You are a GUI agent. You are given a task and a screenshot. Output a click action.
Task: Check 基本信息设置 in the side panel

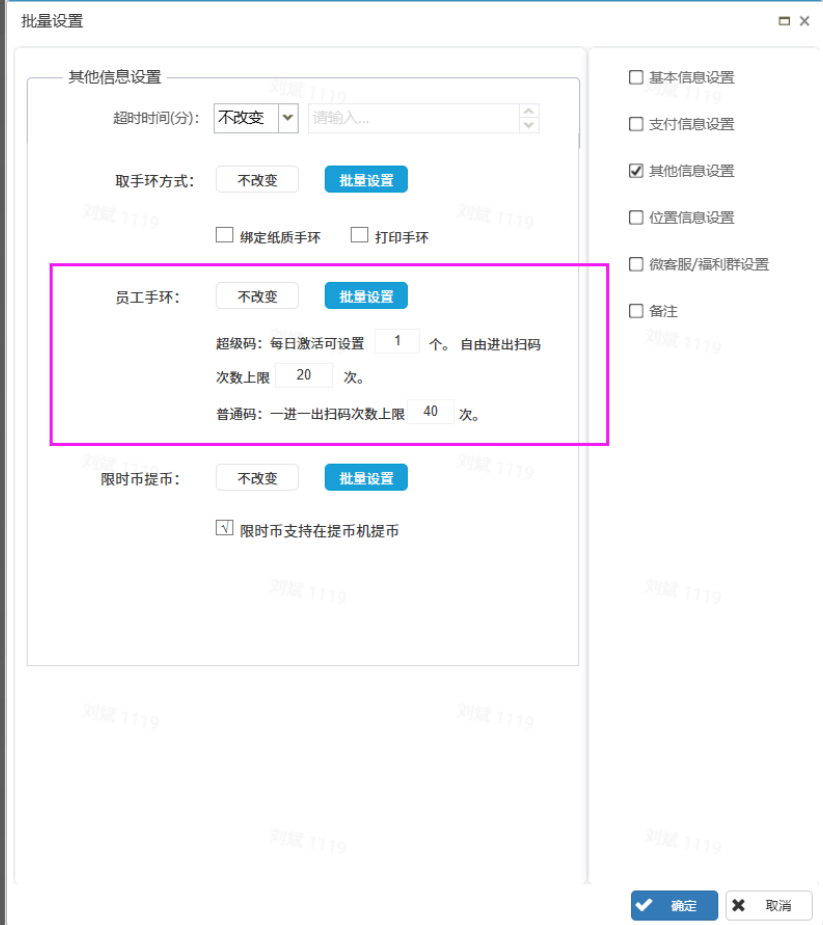tap(636, 77)
